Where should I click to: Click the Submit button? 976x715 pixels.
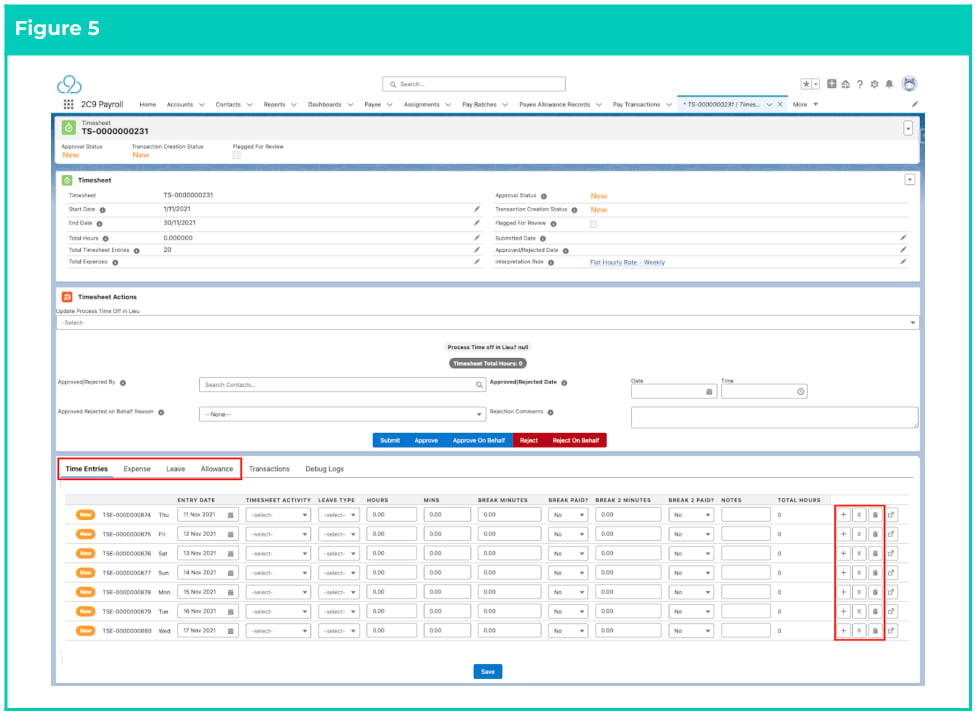click(390, 440)
